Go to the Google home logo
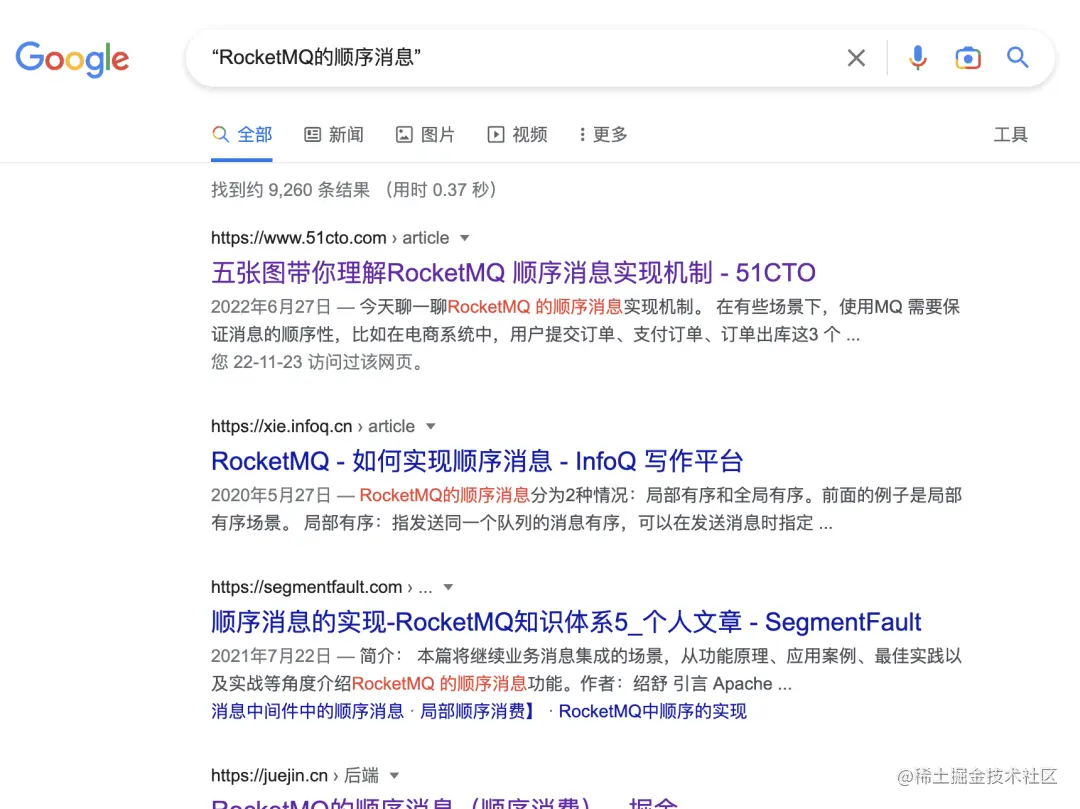 tap(72, 59)
